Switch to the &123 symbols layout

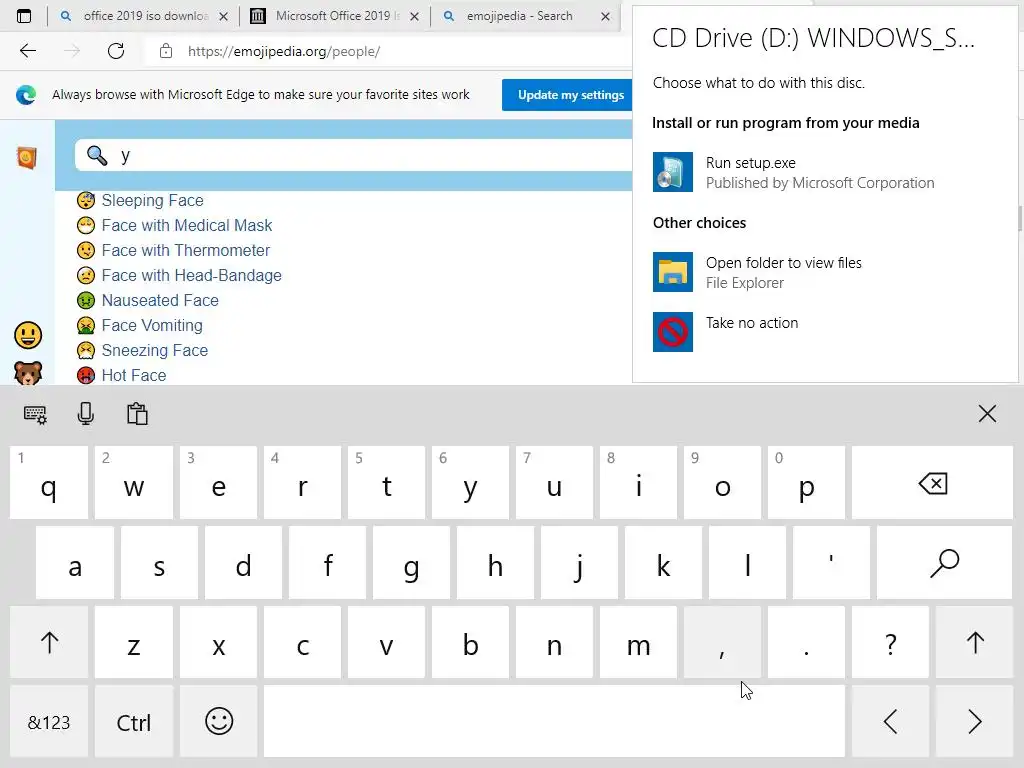coord(49,722)
